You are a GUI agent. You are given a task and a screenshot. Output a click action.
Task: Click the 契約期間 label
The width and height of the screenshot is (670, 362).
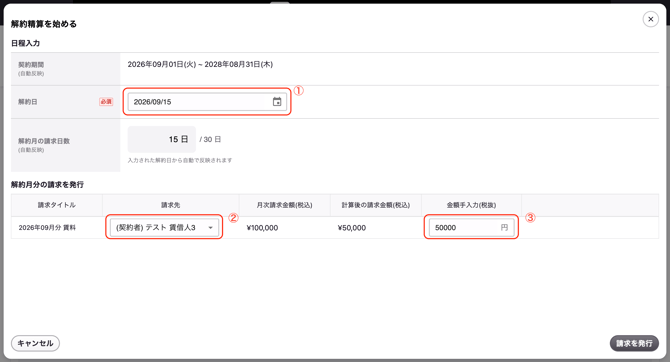click(31, 65)
